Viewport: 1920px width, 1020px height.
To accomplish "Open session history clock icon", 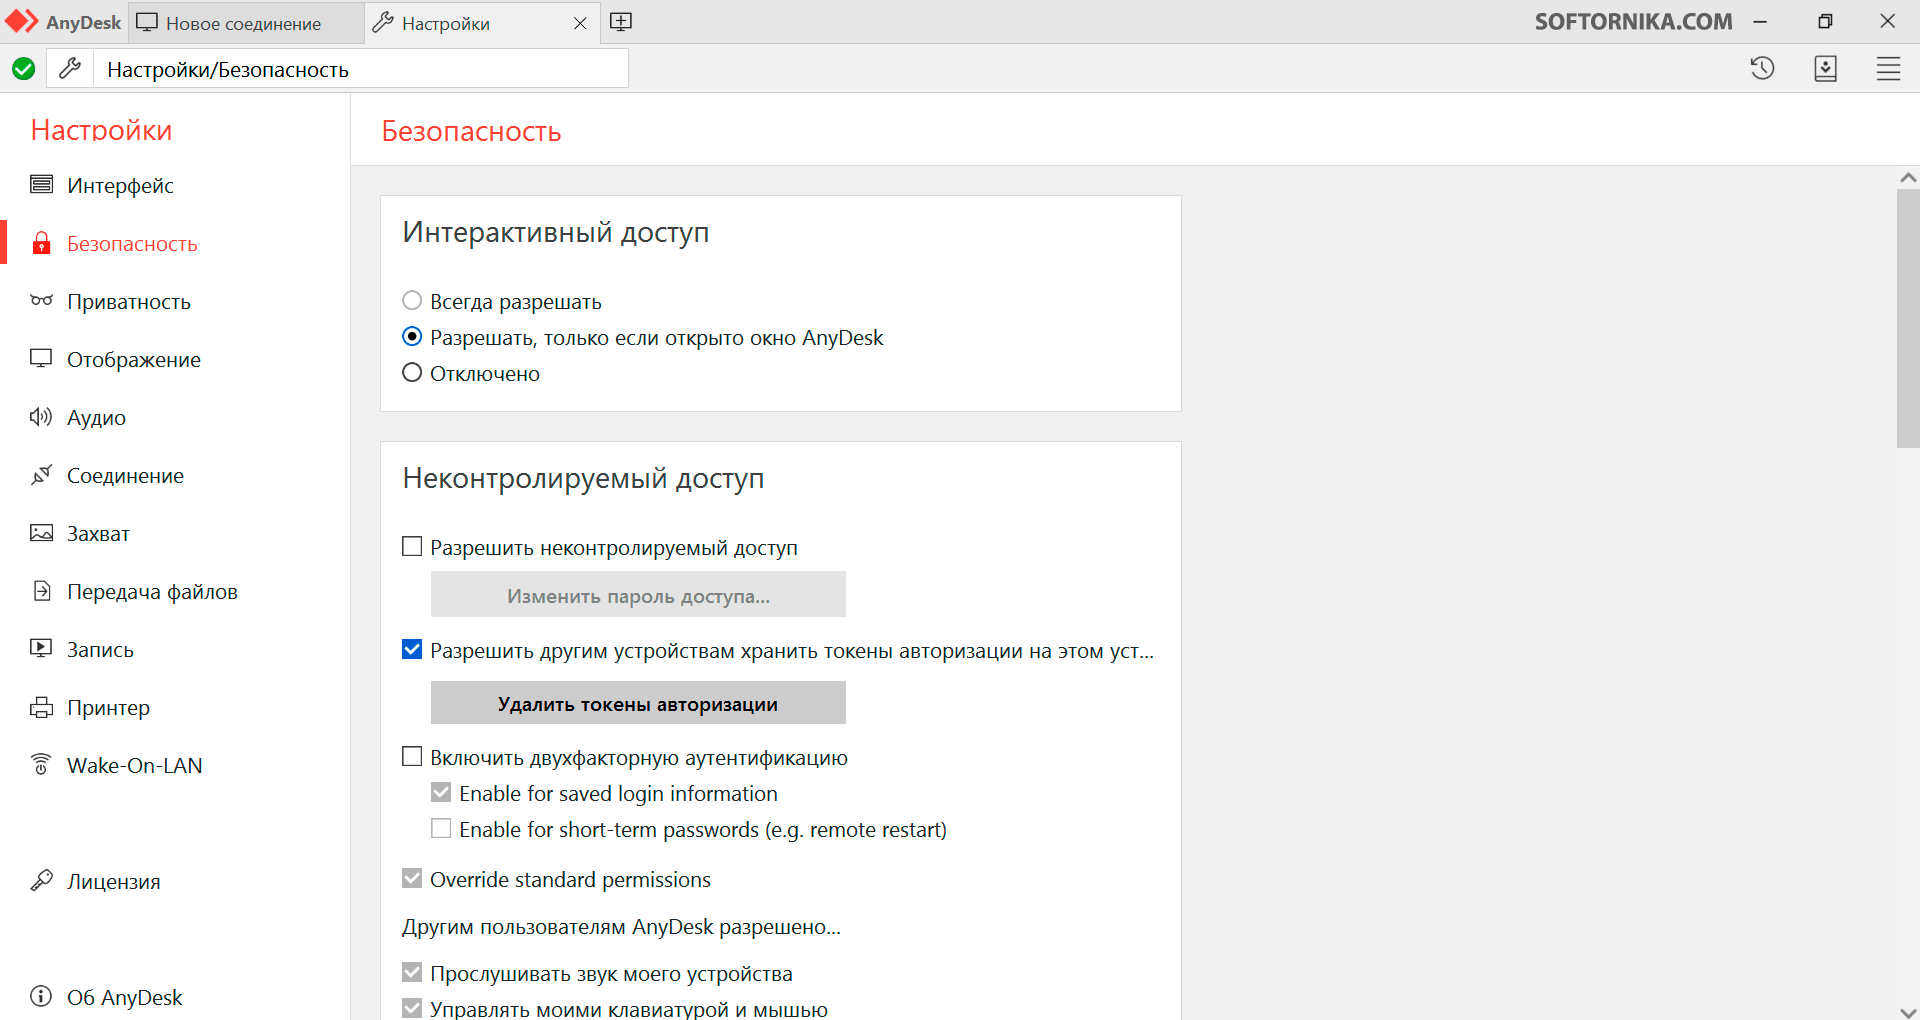I will [x=1762, y=68].
